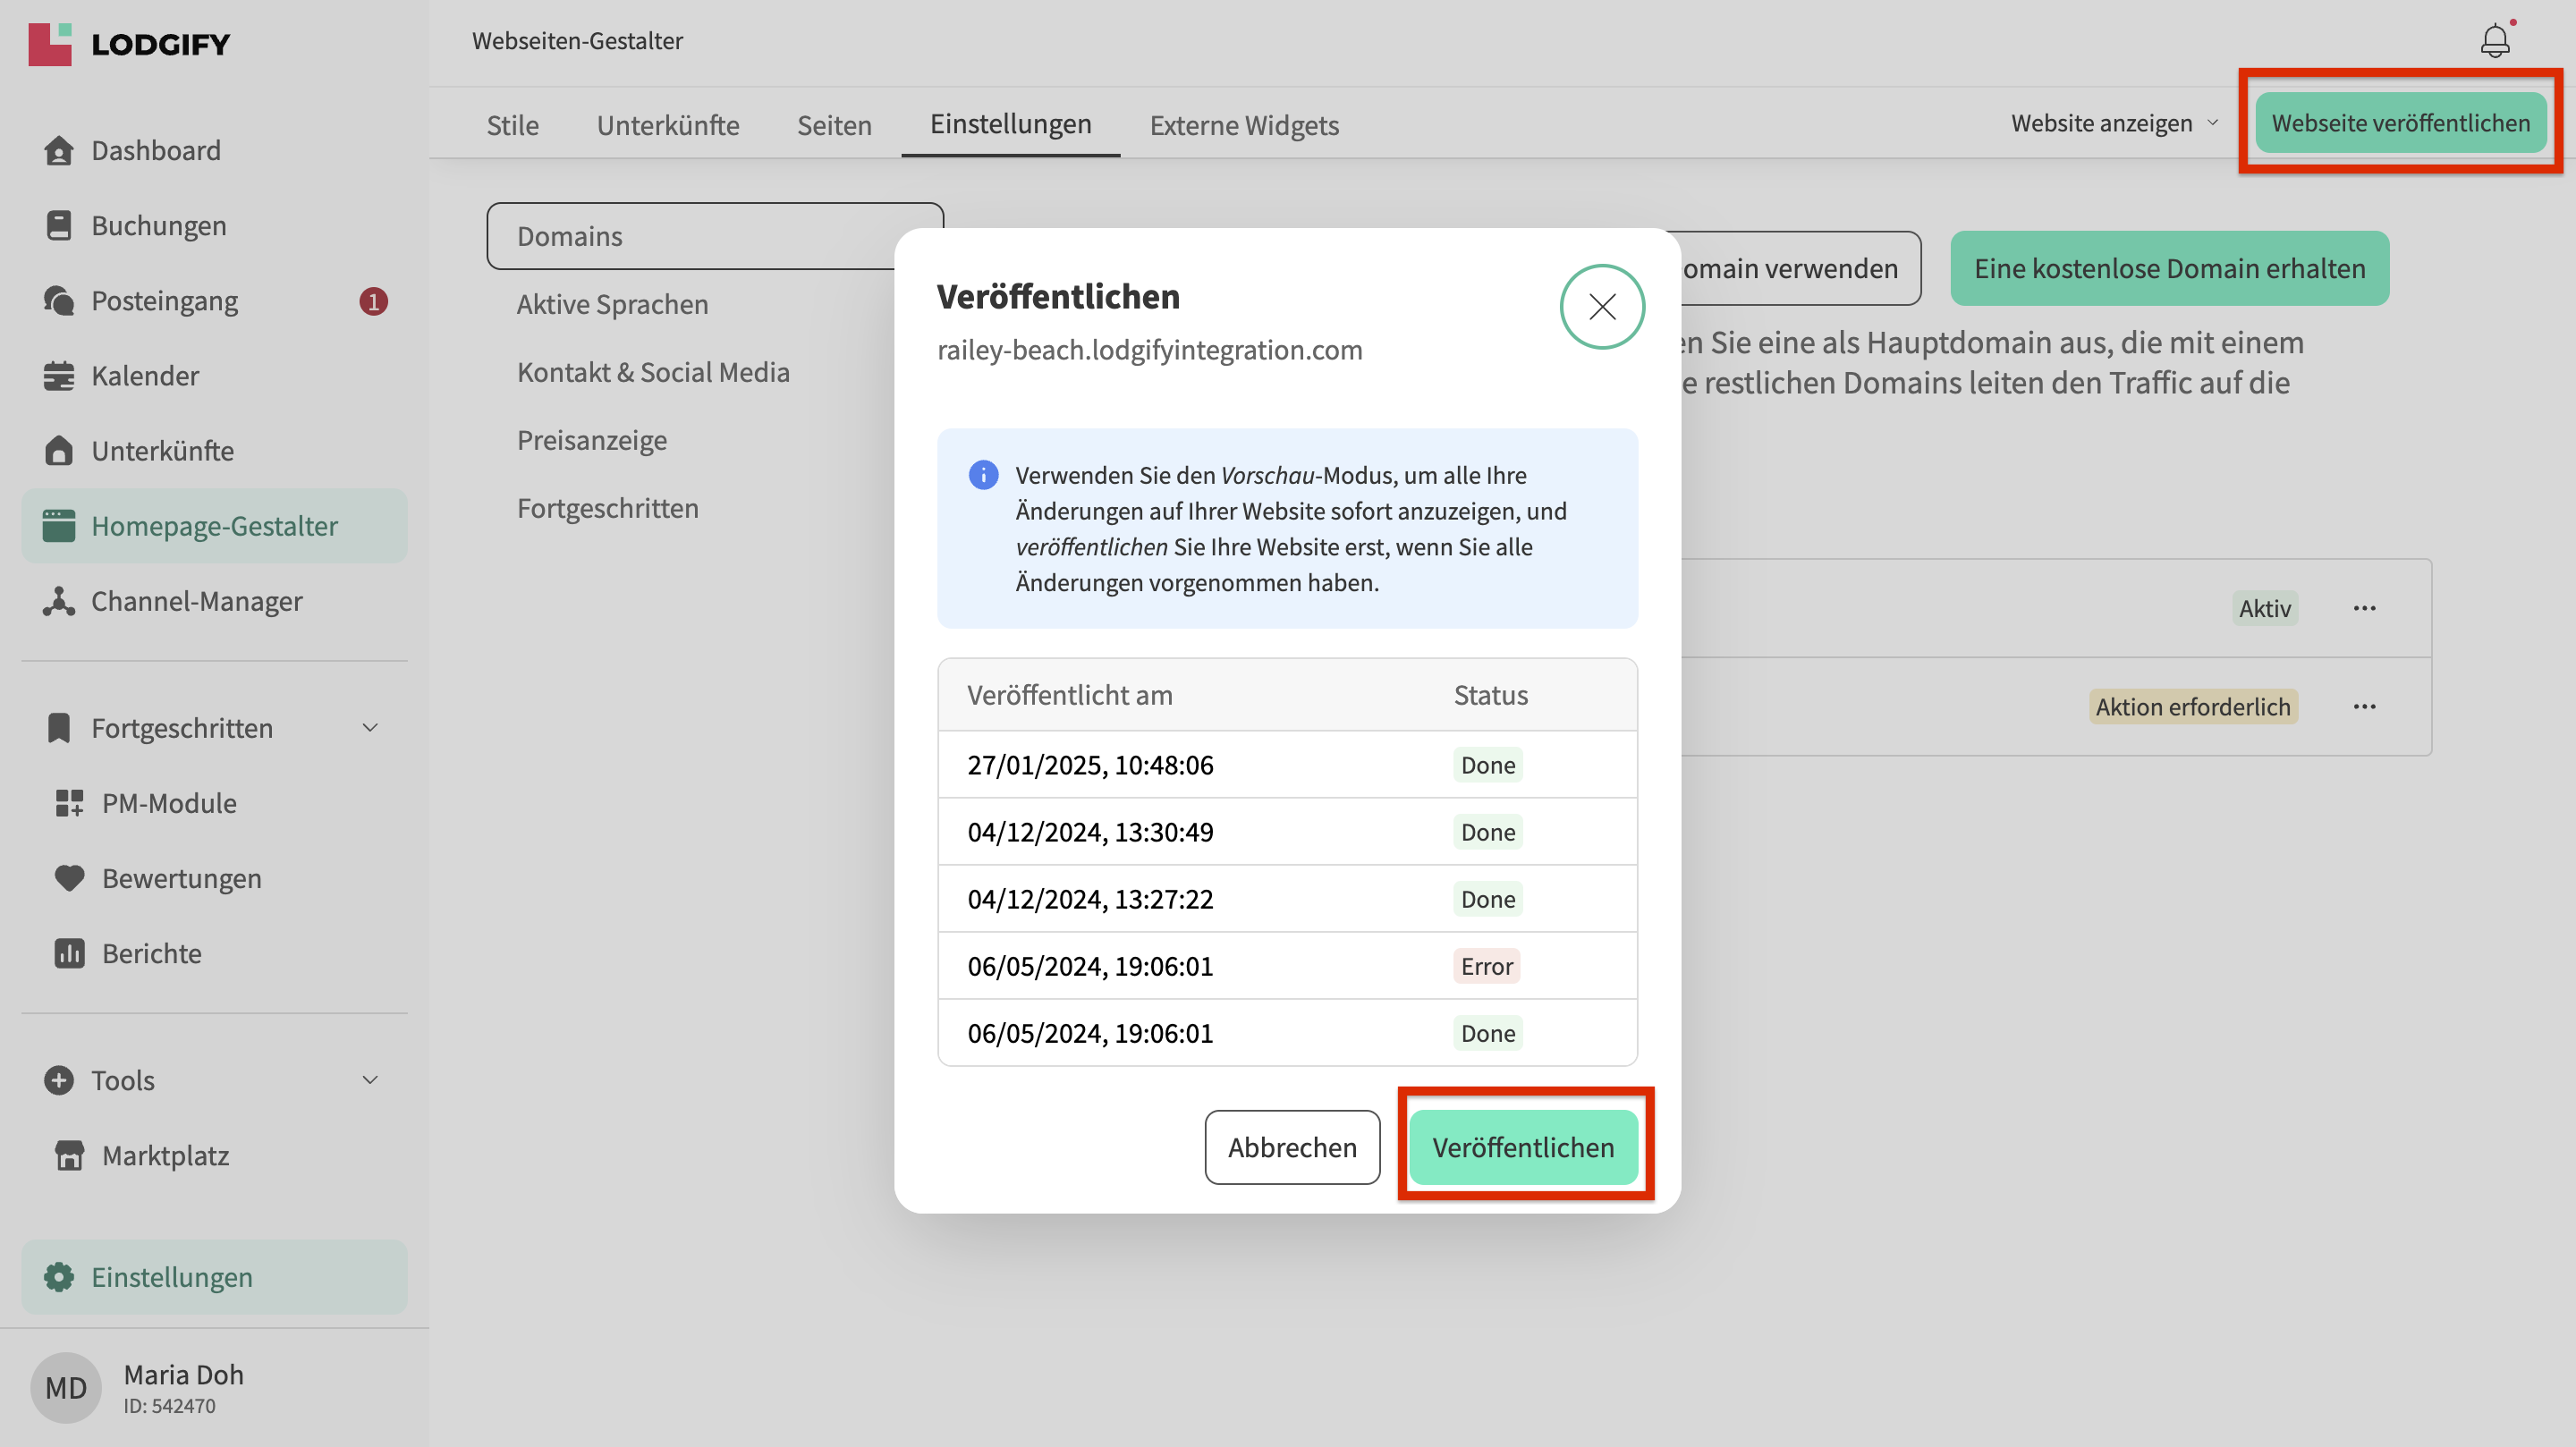2576x1447 pixels.
Task: Click the Kalender calendar icon
Action: coord(59,376)
